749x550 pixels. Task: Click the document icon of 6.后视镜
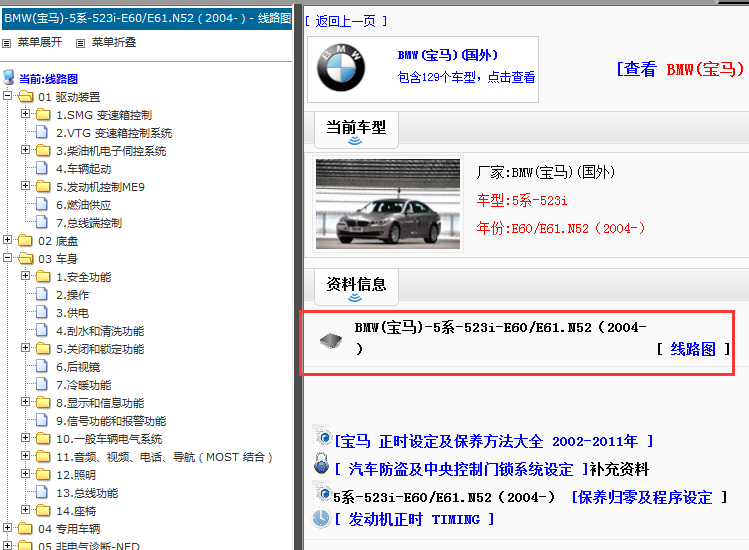42,366
